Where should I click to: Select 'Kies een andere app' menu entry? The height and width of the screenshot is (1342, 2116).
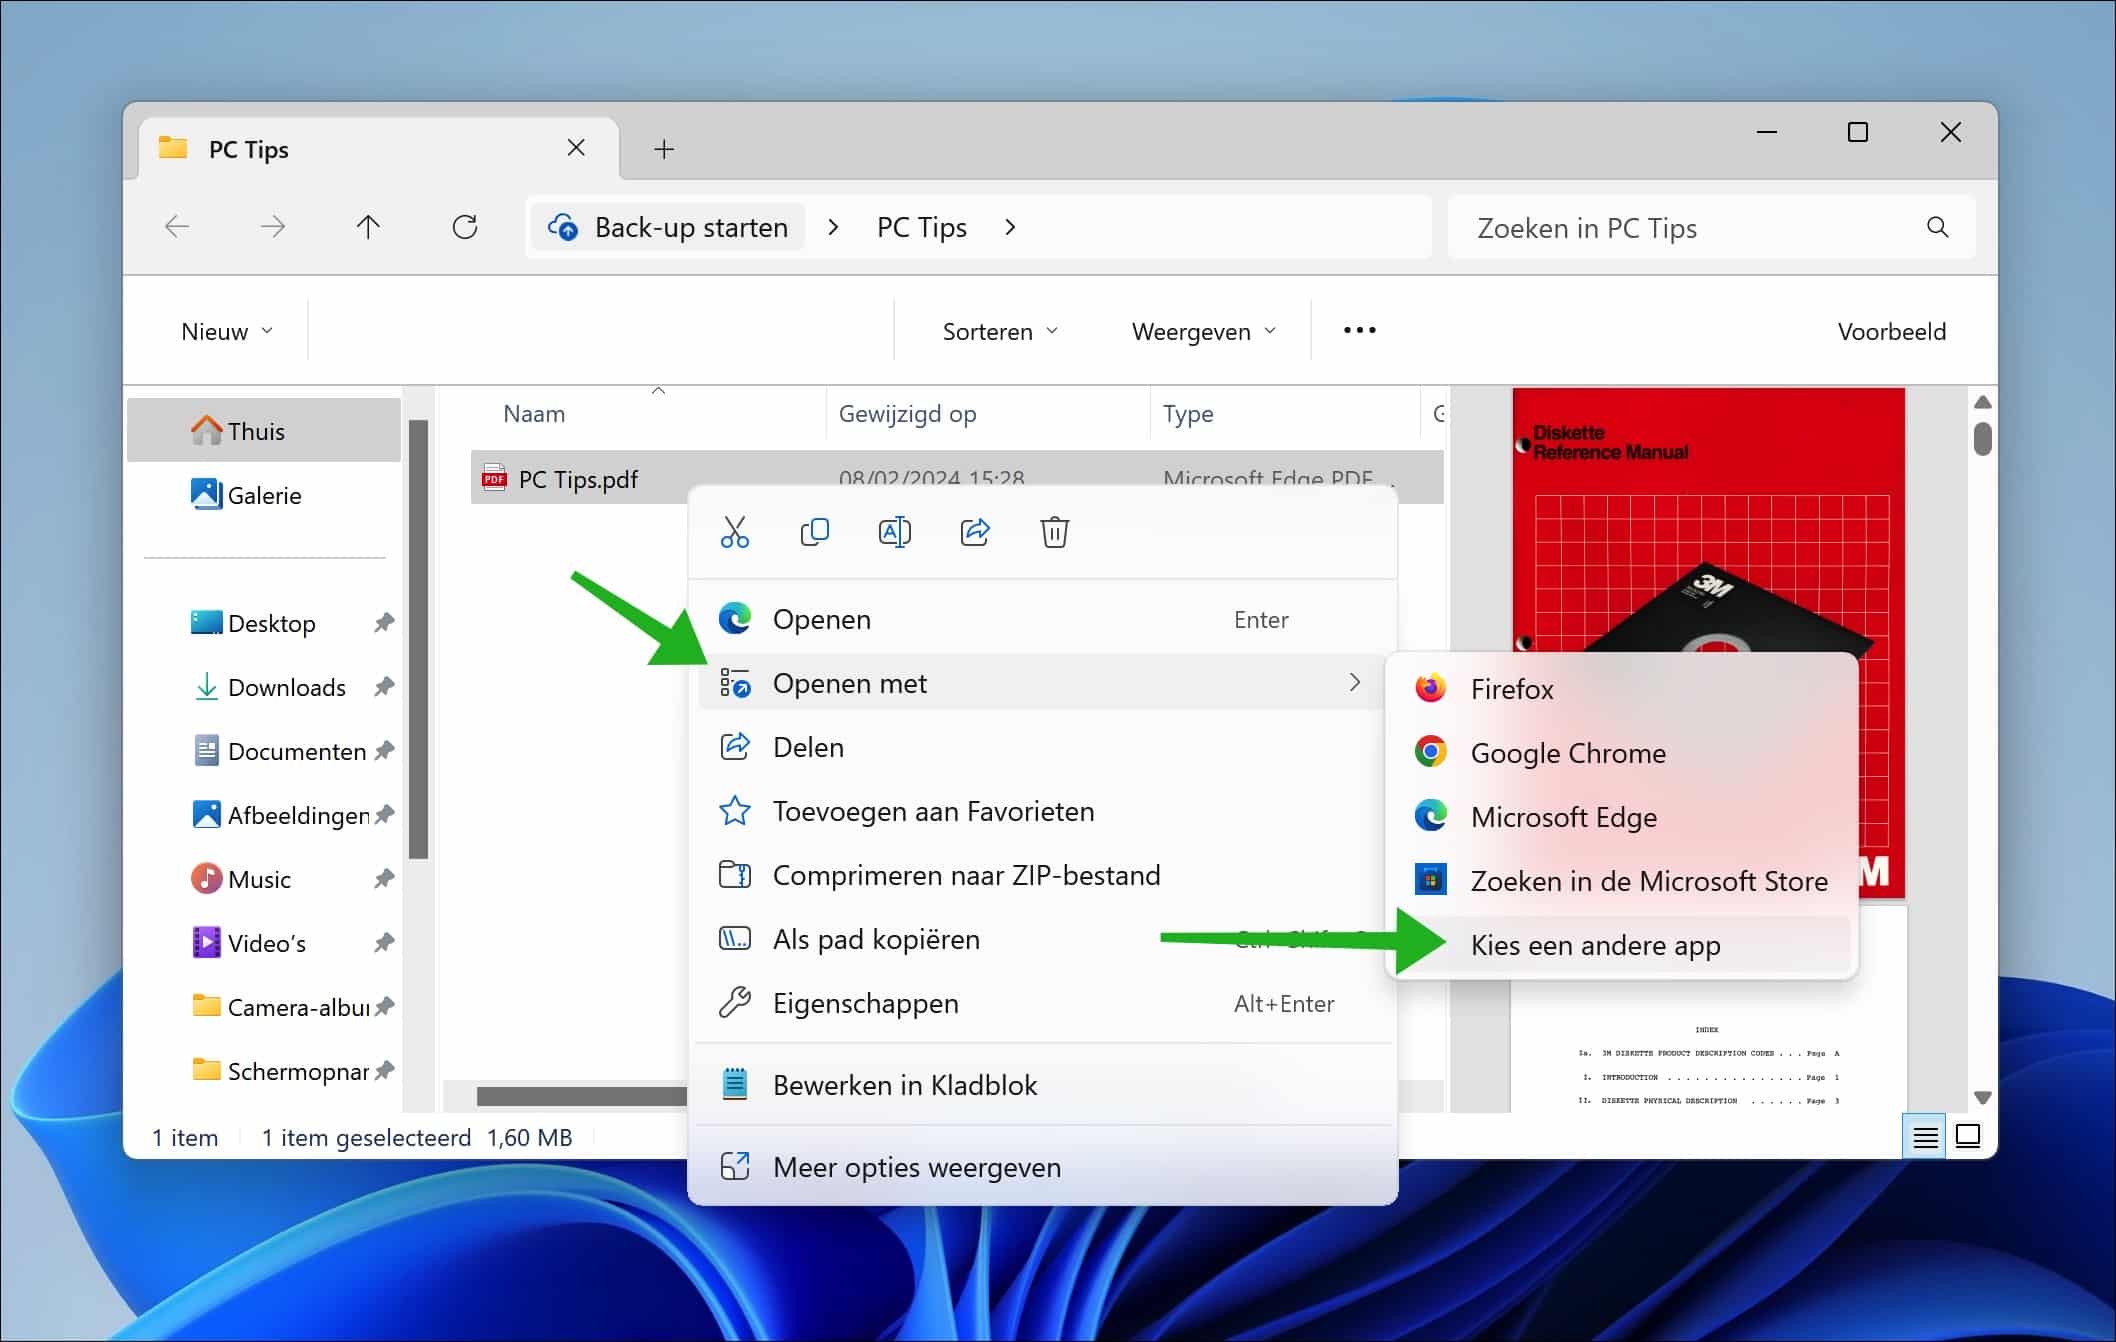[1595, 945]
